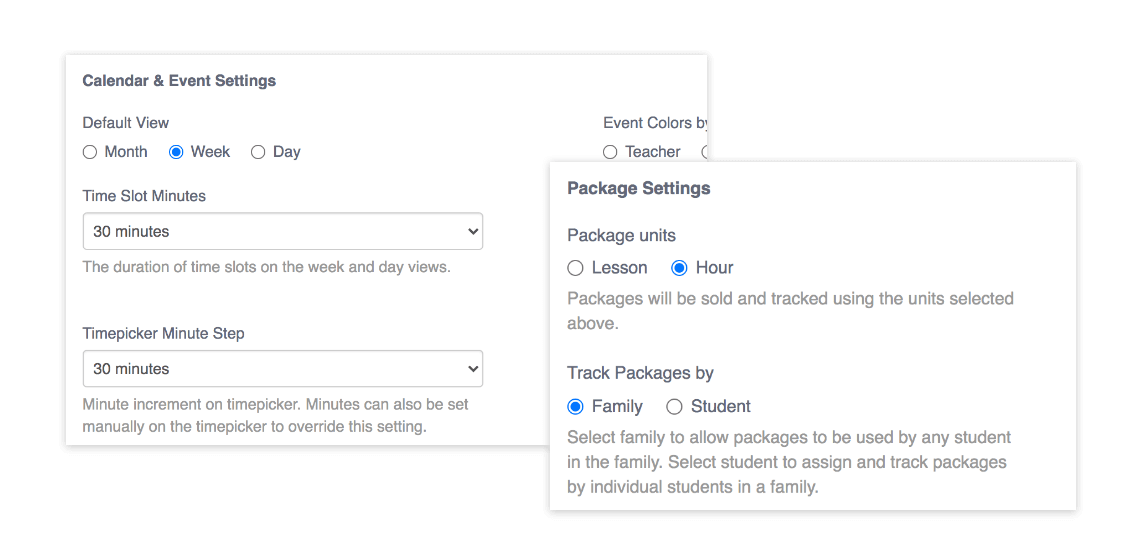Image resolution: width=1134 pixels, height=560 pixels.
Task: Switch package tracking to Student
Action: (x=675, y=406)
